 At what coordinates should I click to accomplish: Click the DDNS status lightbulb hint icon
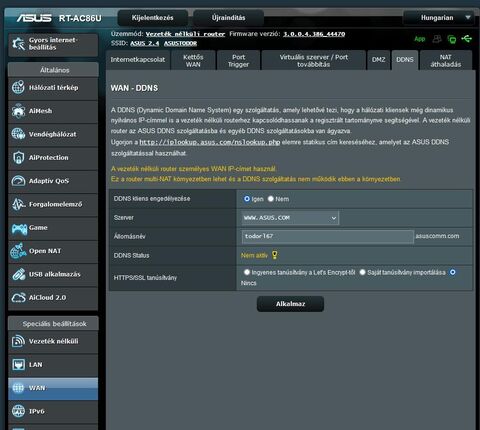pos(274,255)
